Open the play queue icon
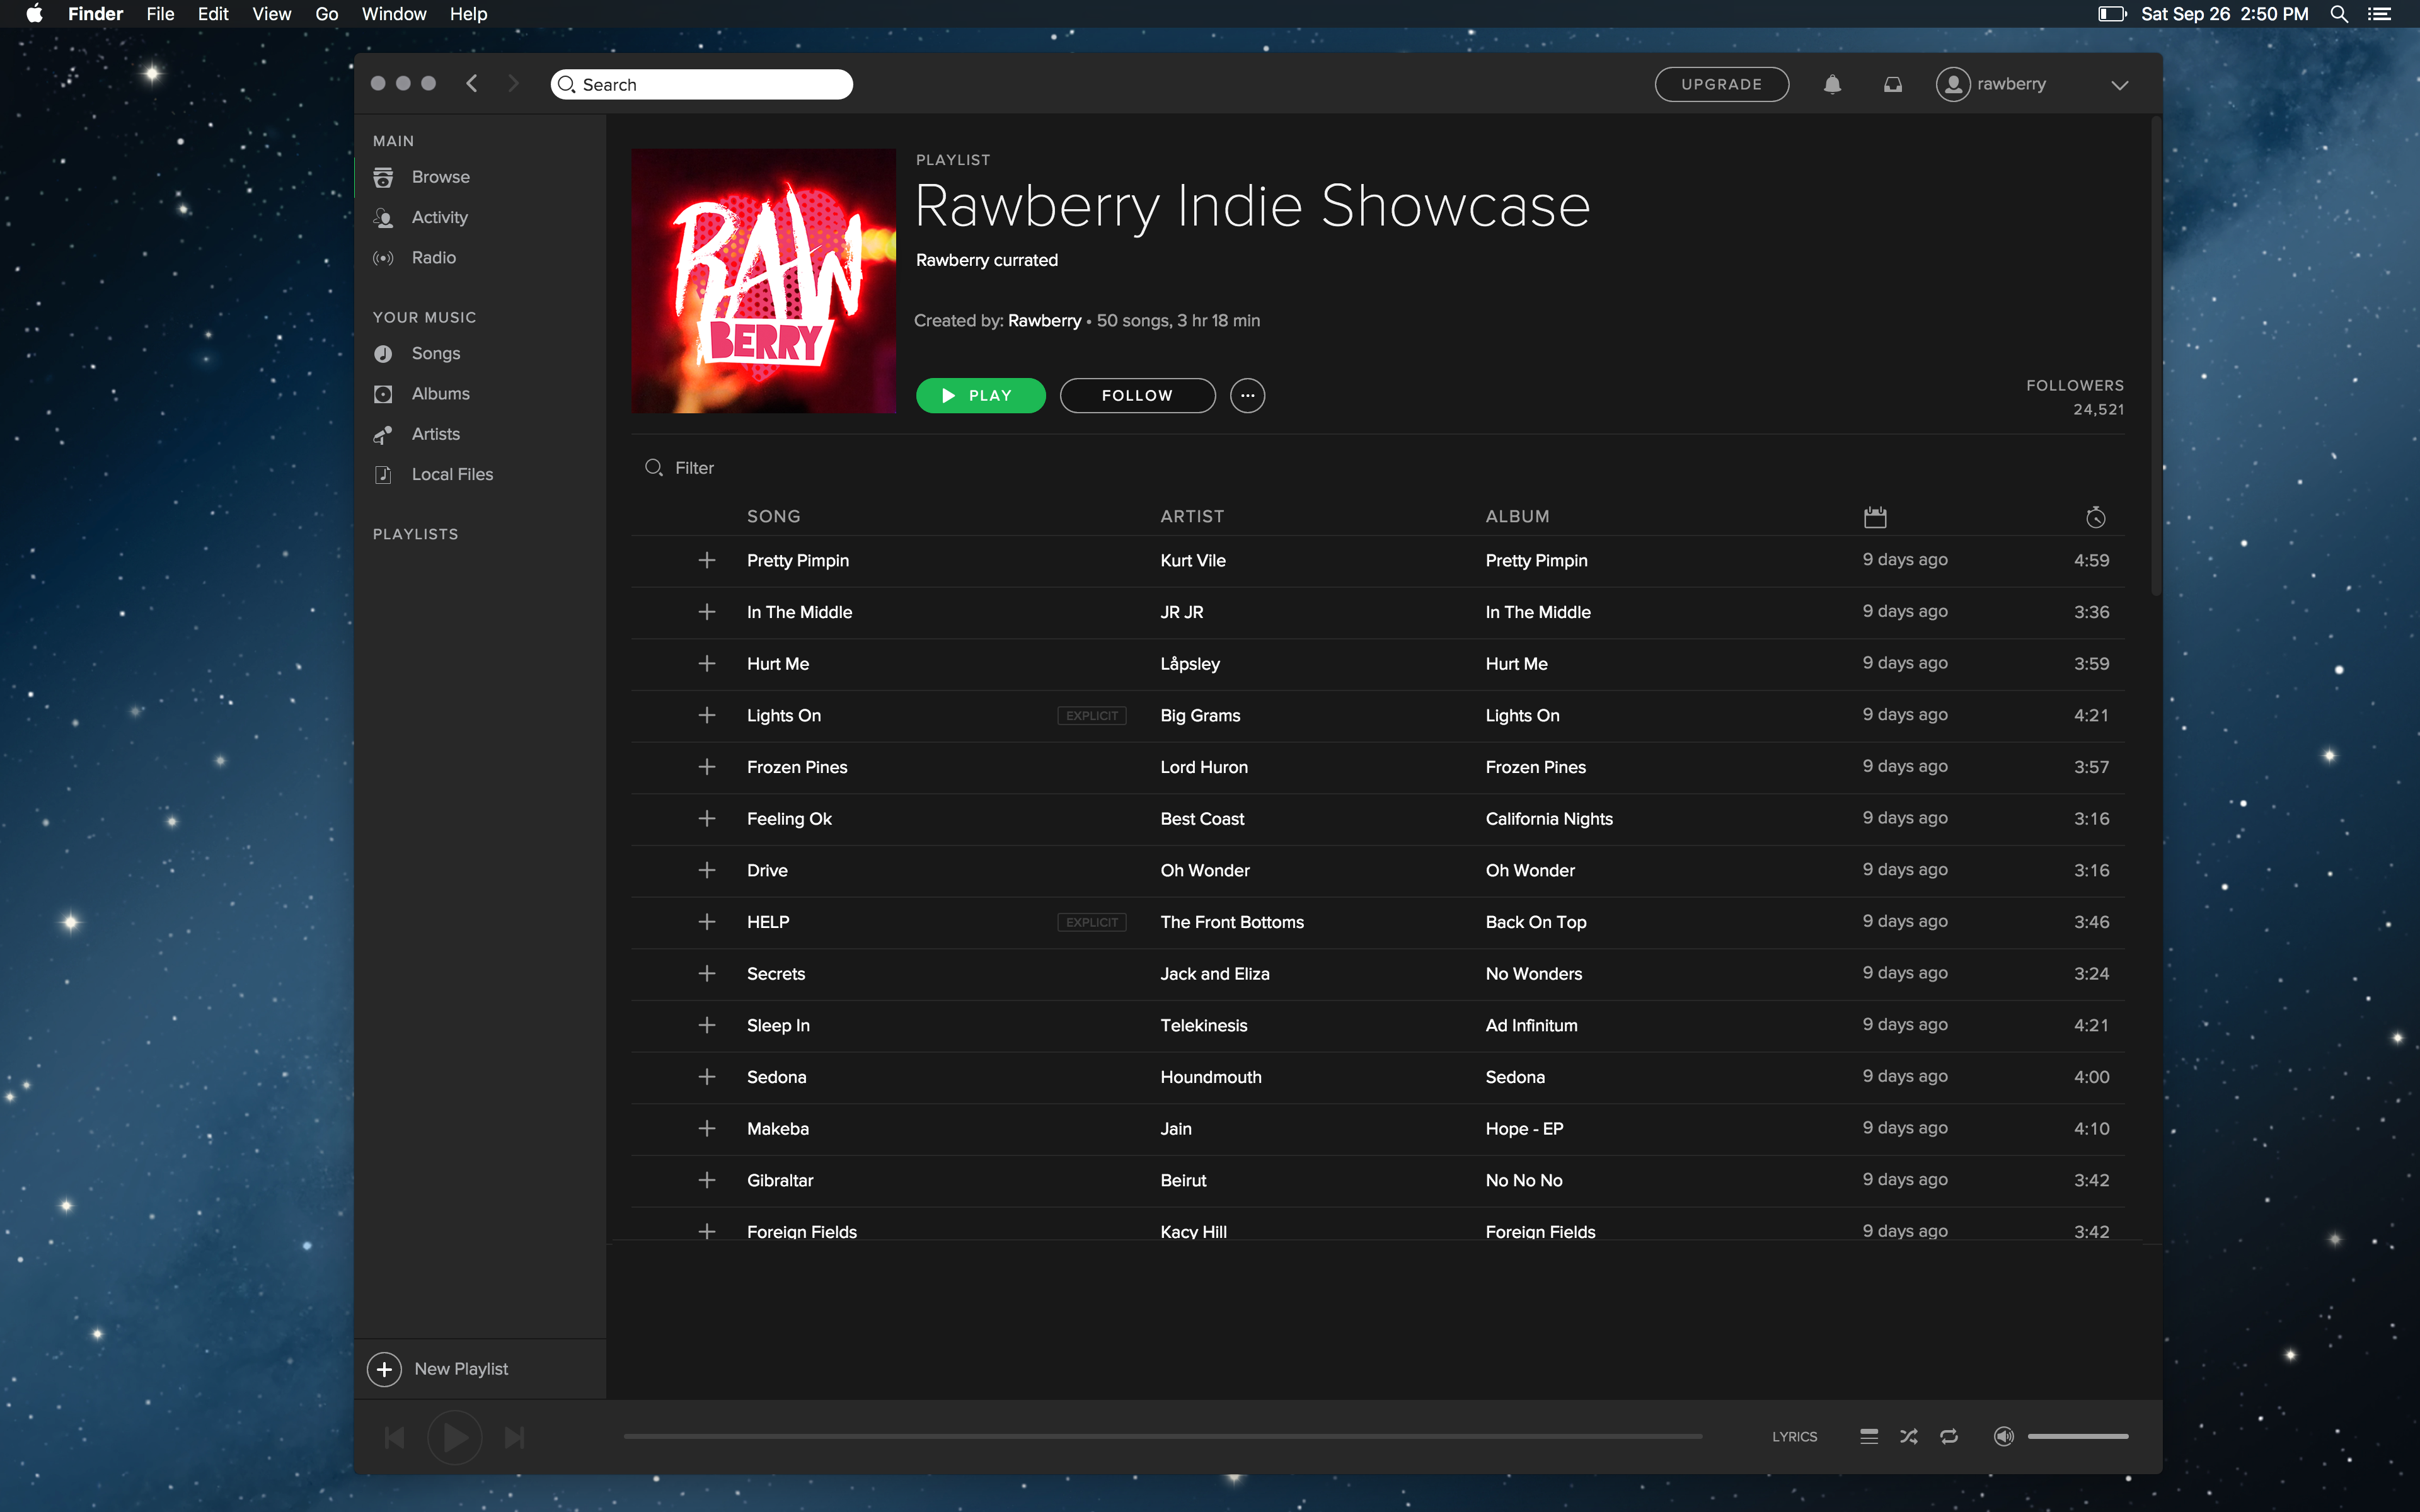2420x1512 pixels. 1869,1436
